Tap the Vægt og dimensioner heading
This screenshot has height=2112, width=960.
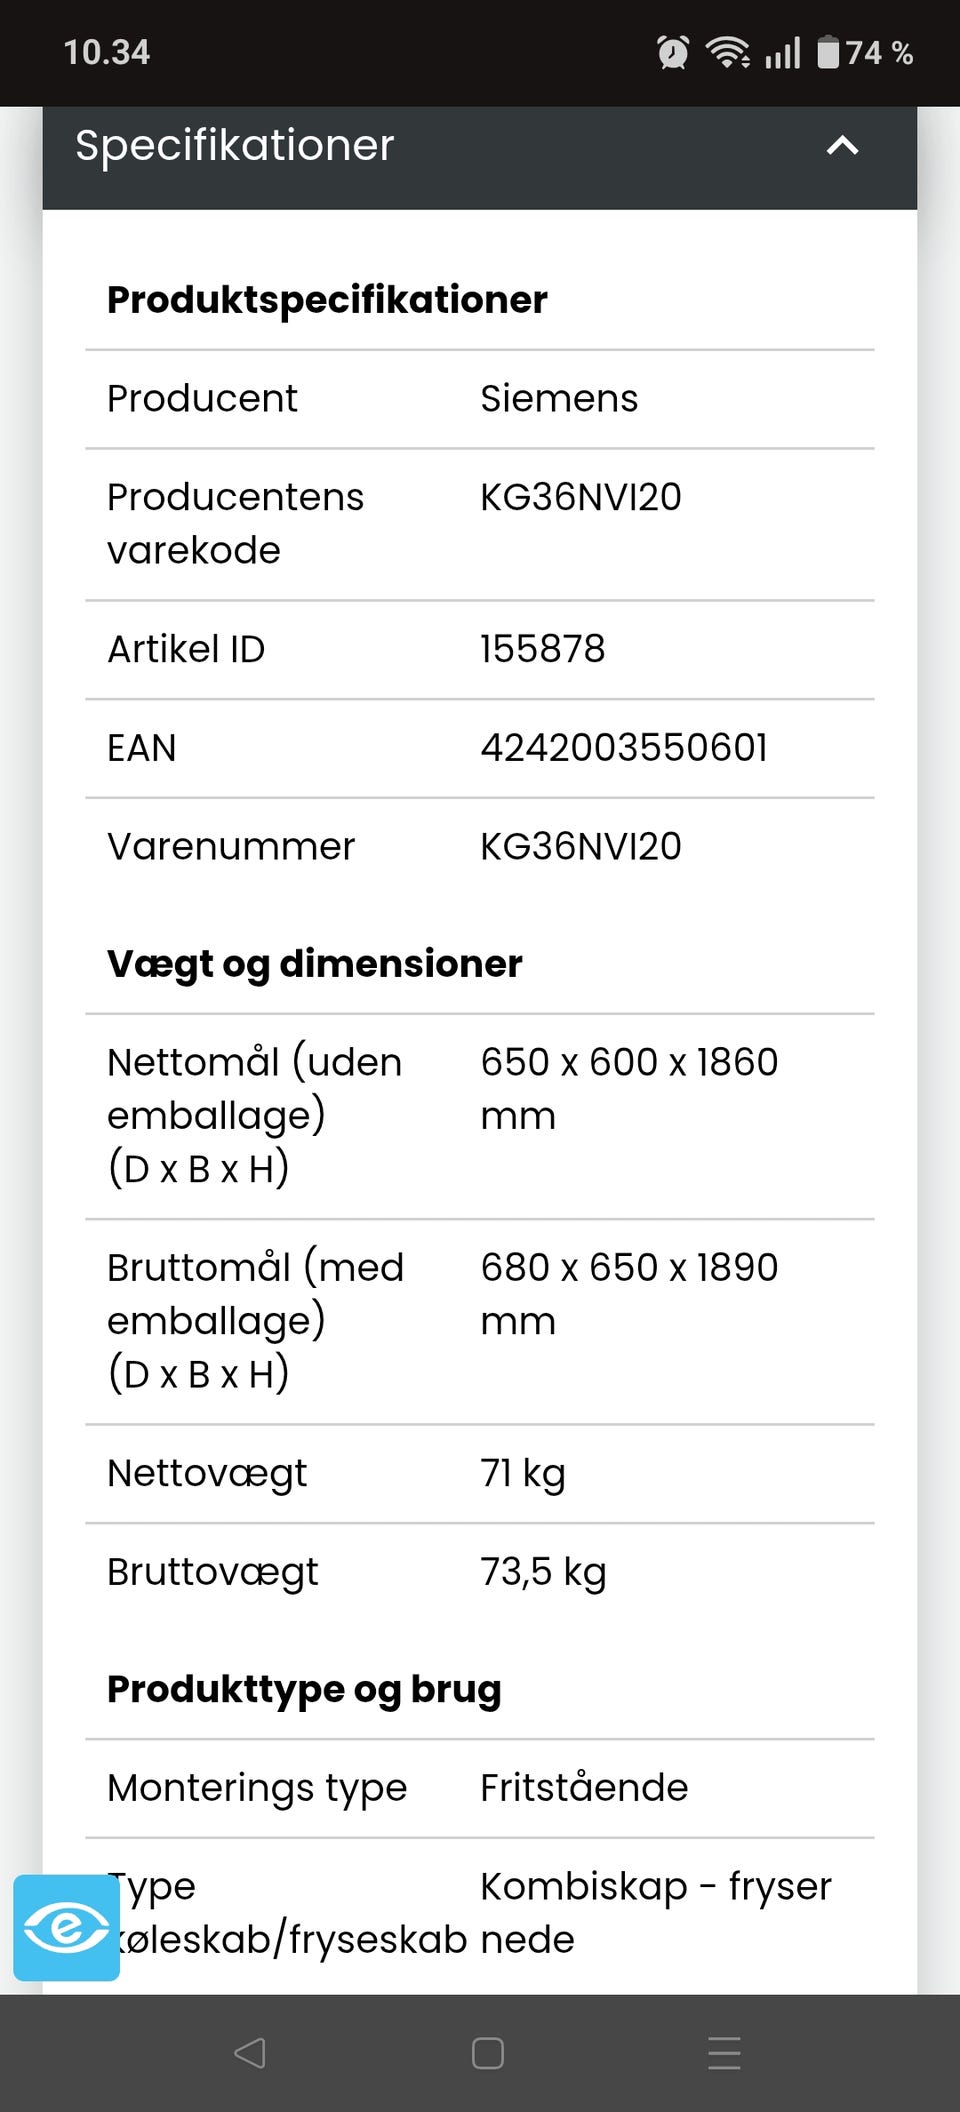click(315, 964)
